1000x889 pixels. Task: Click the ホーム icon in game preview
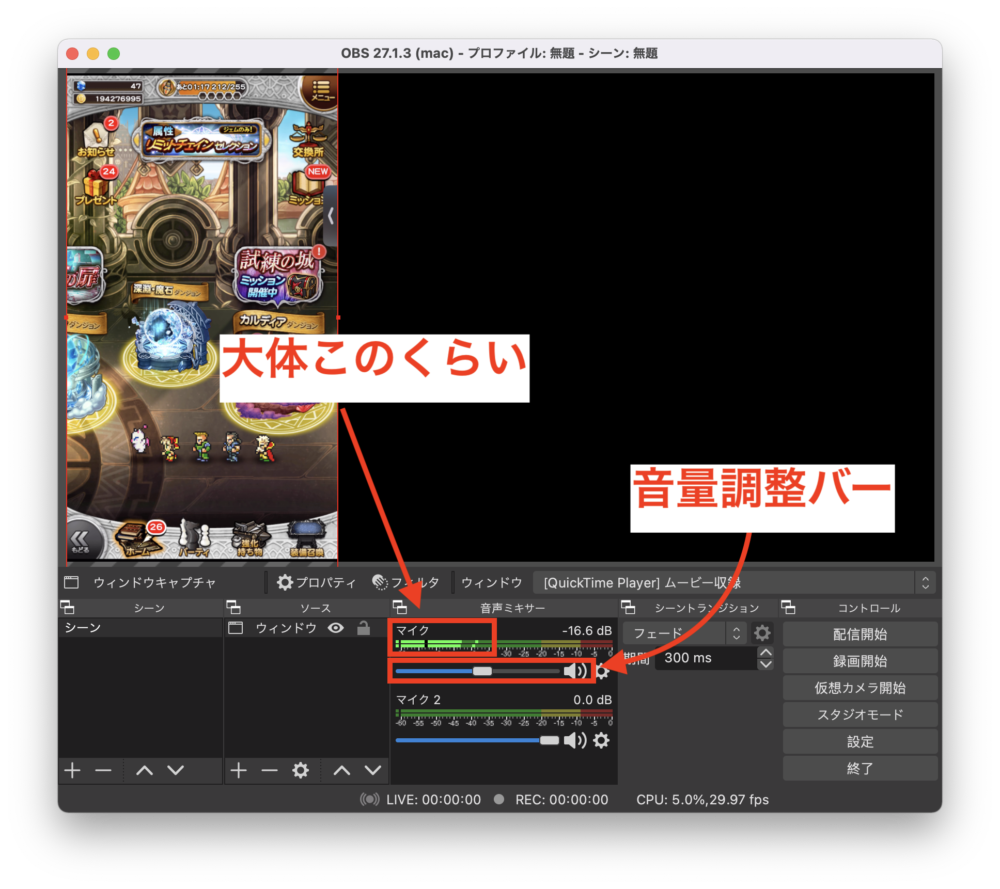click(138, 540)
